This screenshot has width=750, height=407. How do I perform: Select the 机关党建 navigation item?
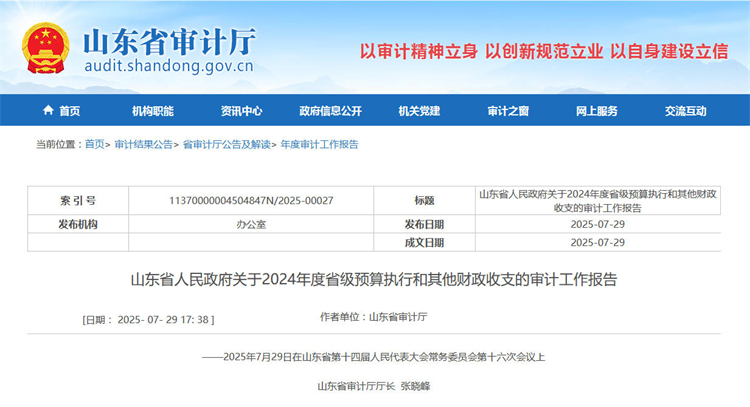[418, 111]
